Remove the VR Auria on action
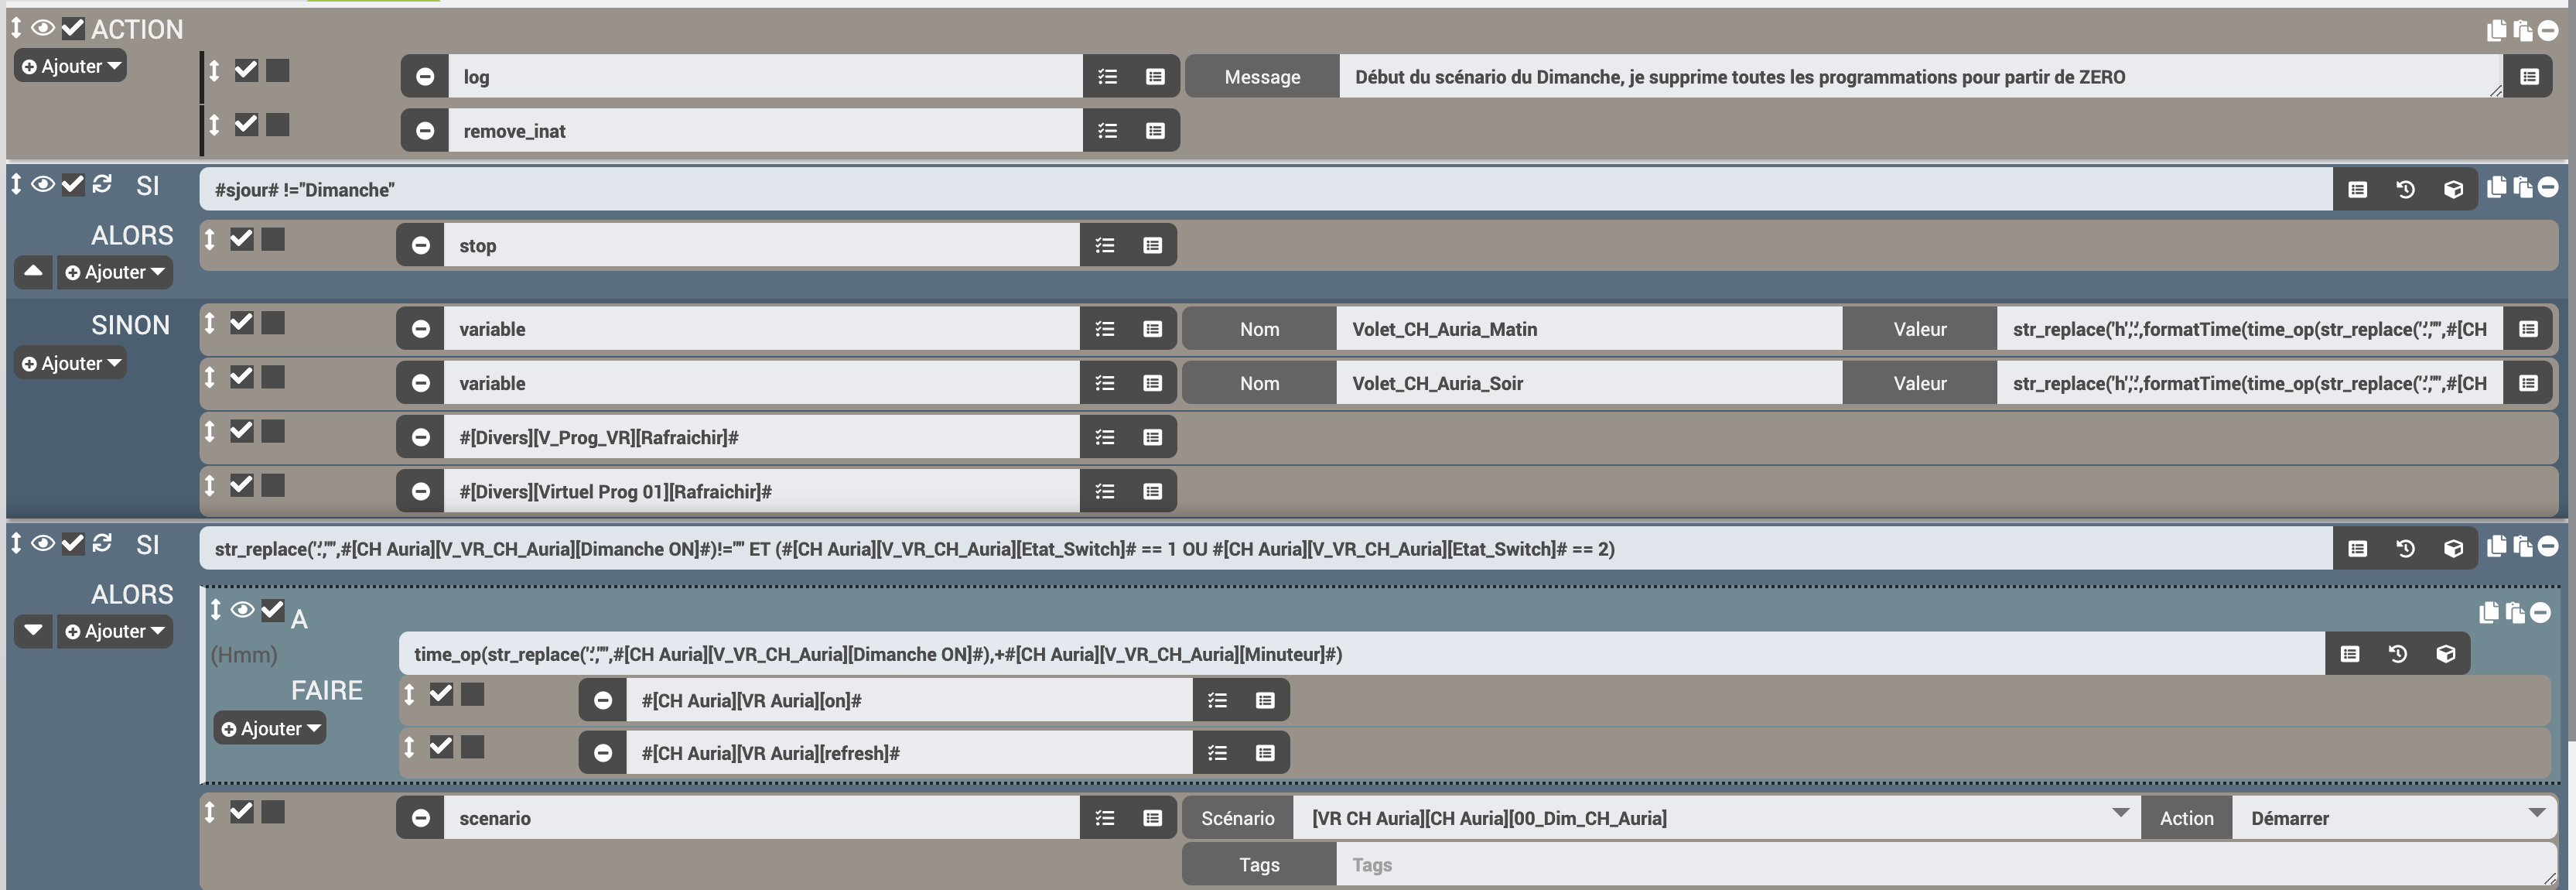Screen dimensions: 2576x890 click(x=603, y=700)
